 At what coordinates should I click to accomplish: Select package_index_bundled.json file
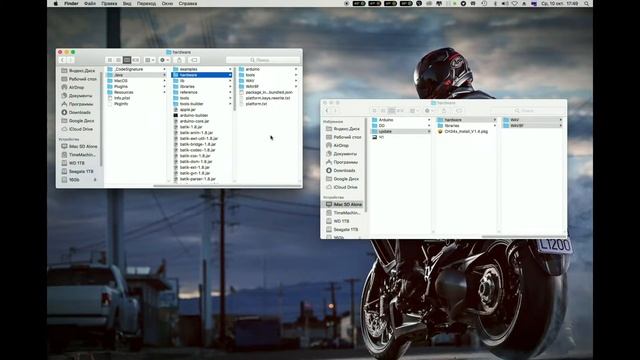268,92
